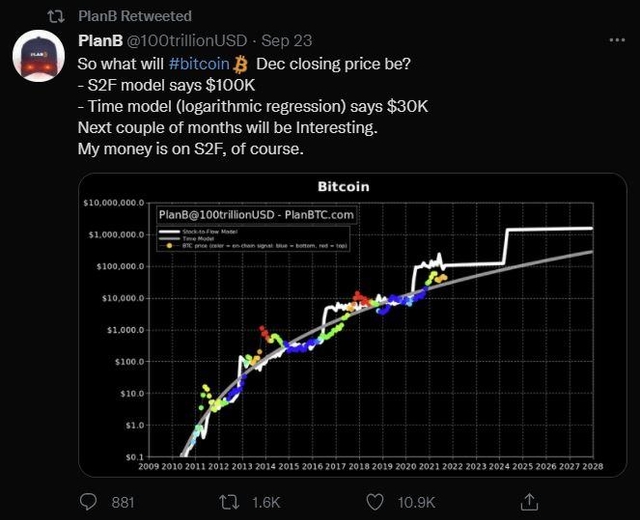The height and width of the screenshot is (520, 640).
Task: Click the PlanB display name
Action: (x=99, y=42)
